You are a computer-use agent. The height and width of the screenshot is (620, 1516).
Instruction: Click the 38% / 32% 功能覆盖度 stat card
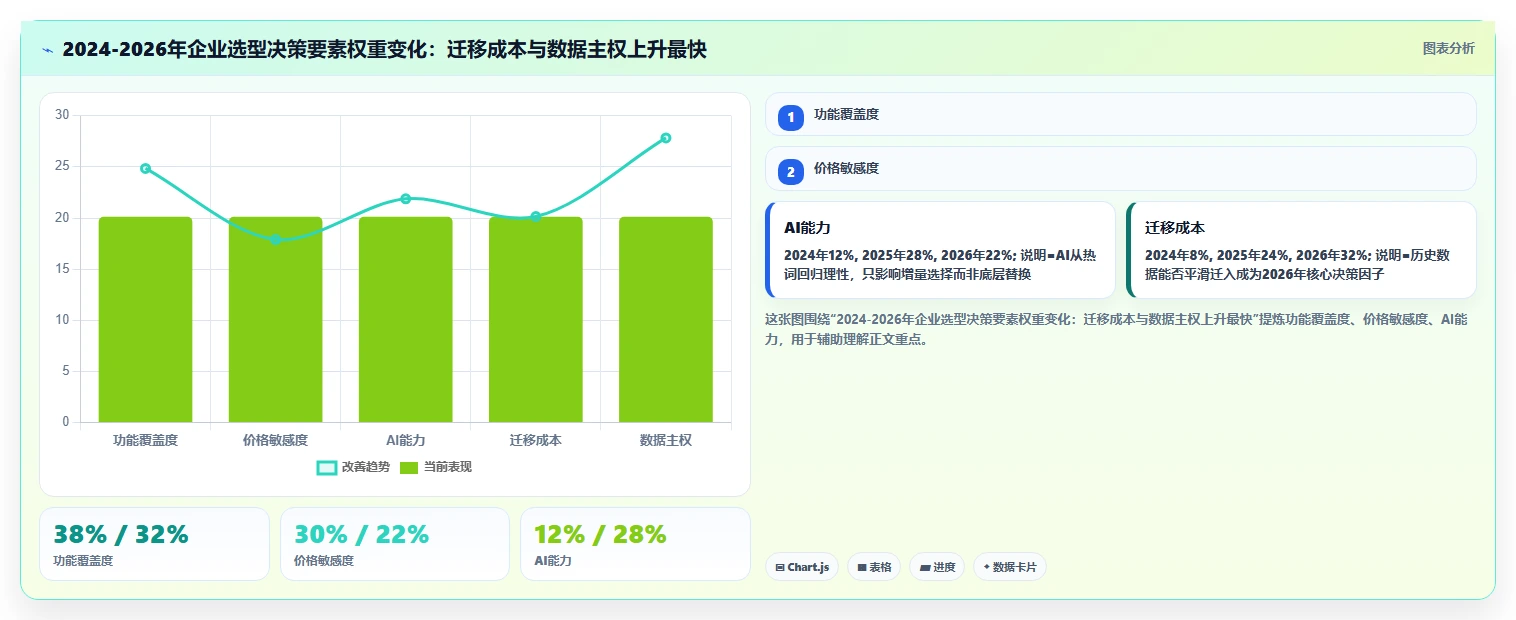[x=154, y=544]
